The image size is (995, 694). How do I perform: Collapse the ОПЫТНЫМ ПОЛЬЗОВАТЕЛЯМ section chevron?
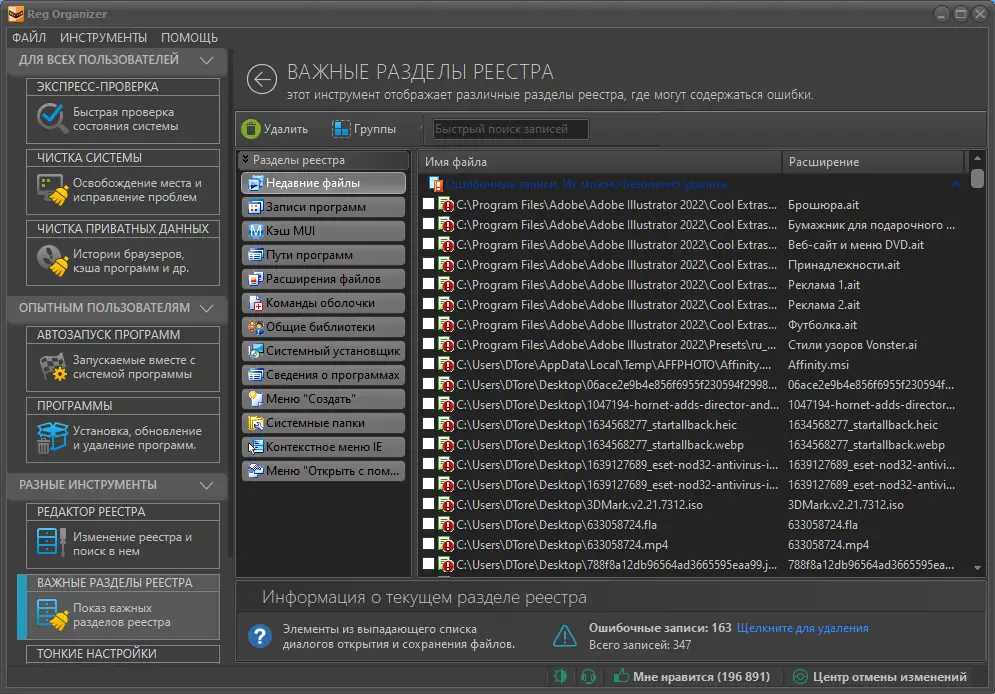click(206, 308)
